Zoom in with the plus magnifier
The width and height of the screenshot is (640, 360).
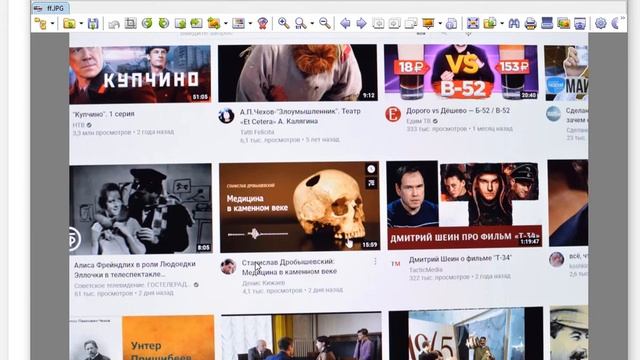[x=283, y=24]
